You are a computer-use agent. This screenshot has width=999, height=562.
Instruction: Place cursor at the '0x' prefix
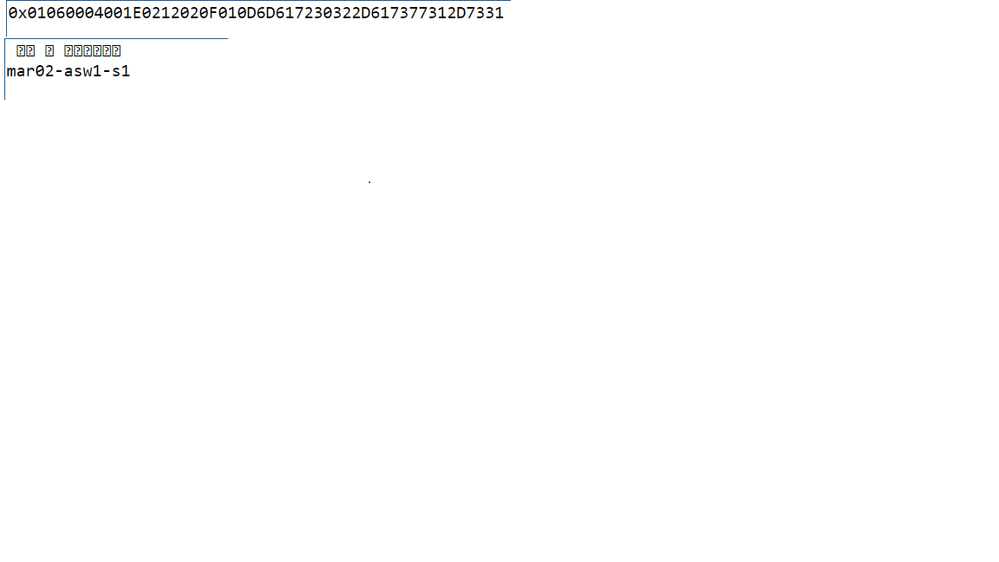[x=18, y=13]
